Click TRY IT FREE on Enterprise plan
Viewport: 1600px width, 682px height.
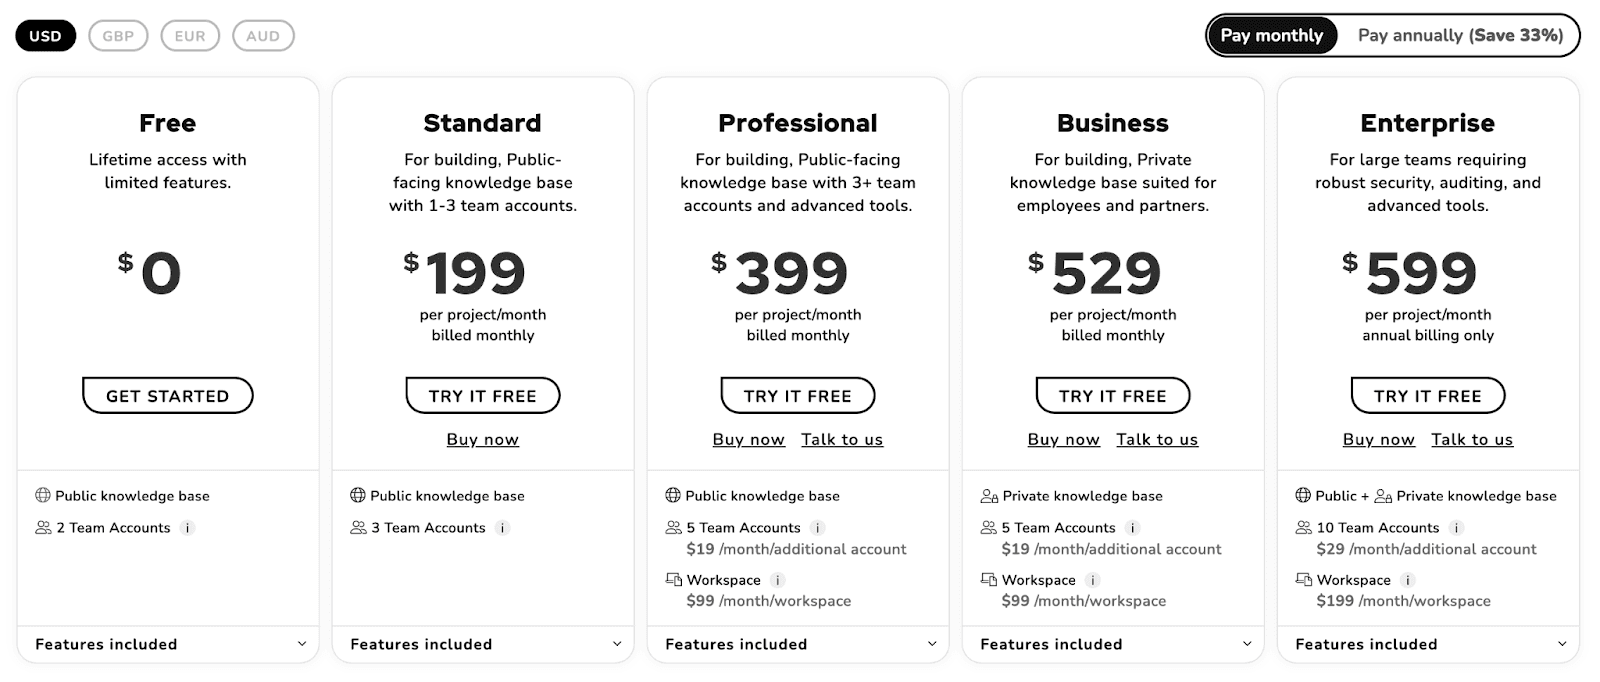point(1428,395)
